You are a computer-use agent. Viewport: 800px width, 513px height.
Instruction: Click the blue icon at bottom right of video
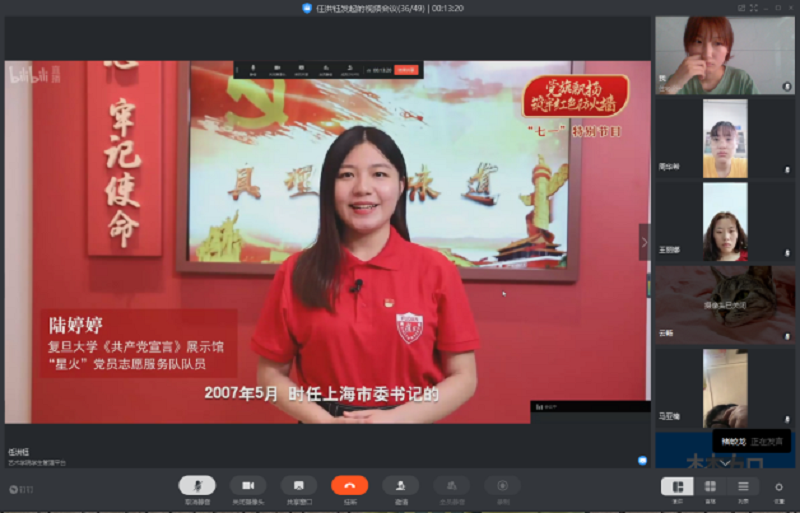[x=642, y=460]
